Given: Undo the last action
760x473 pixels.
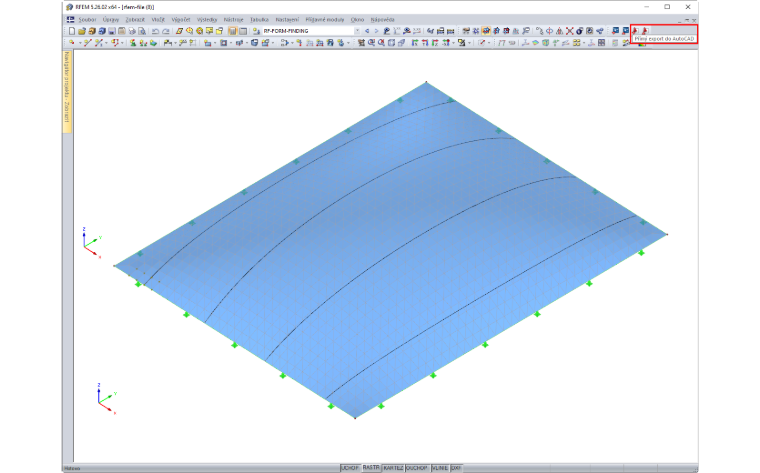Looking at the screenshot, I should 155,31.
